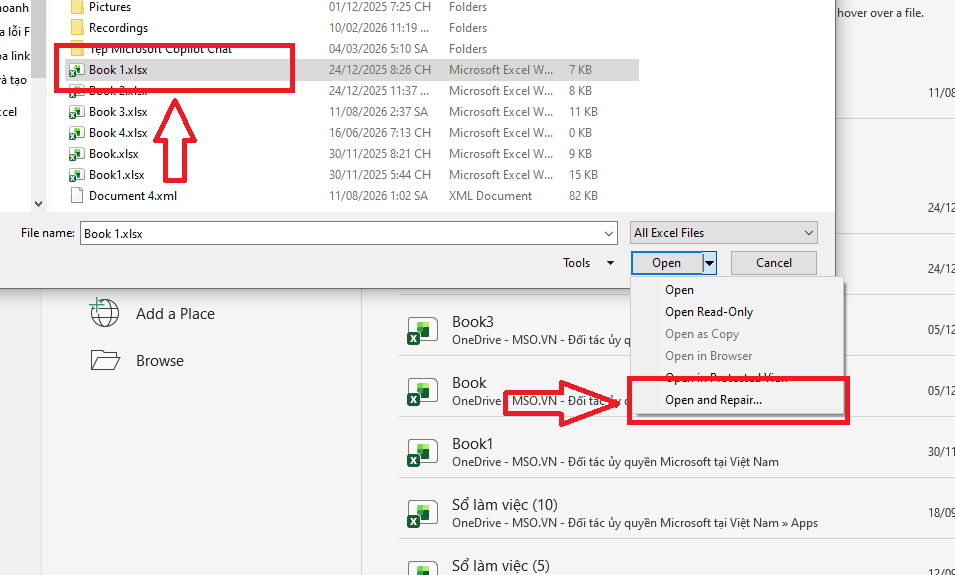Select Book1.xlsx file name
955x575 pixels.
(x=116, y=175)
